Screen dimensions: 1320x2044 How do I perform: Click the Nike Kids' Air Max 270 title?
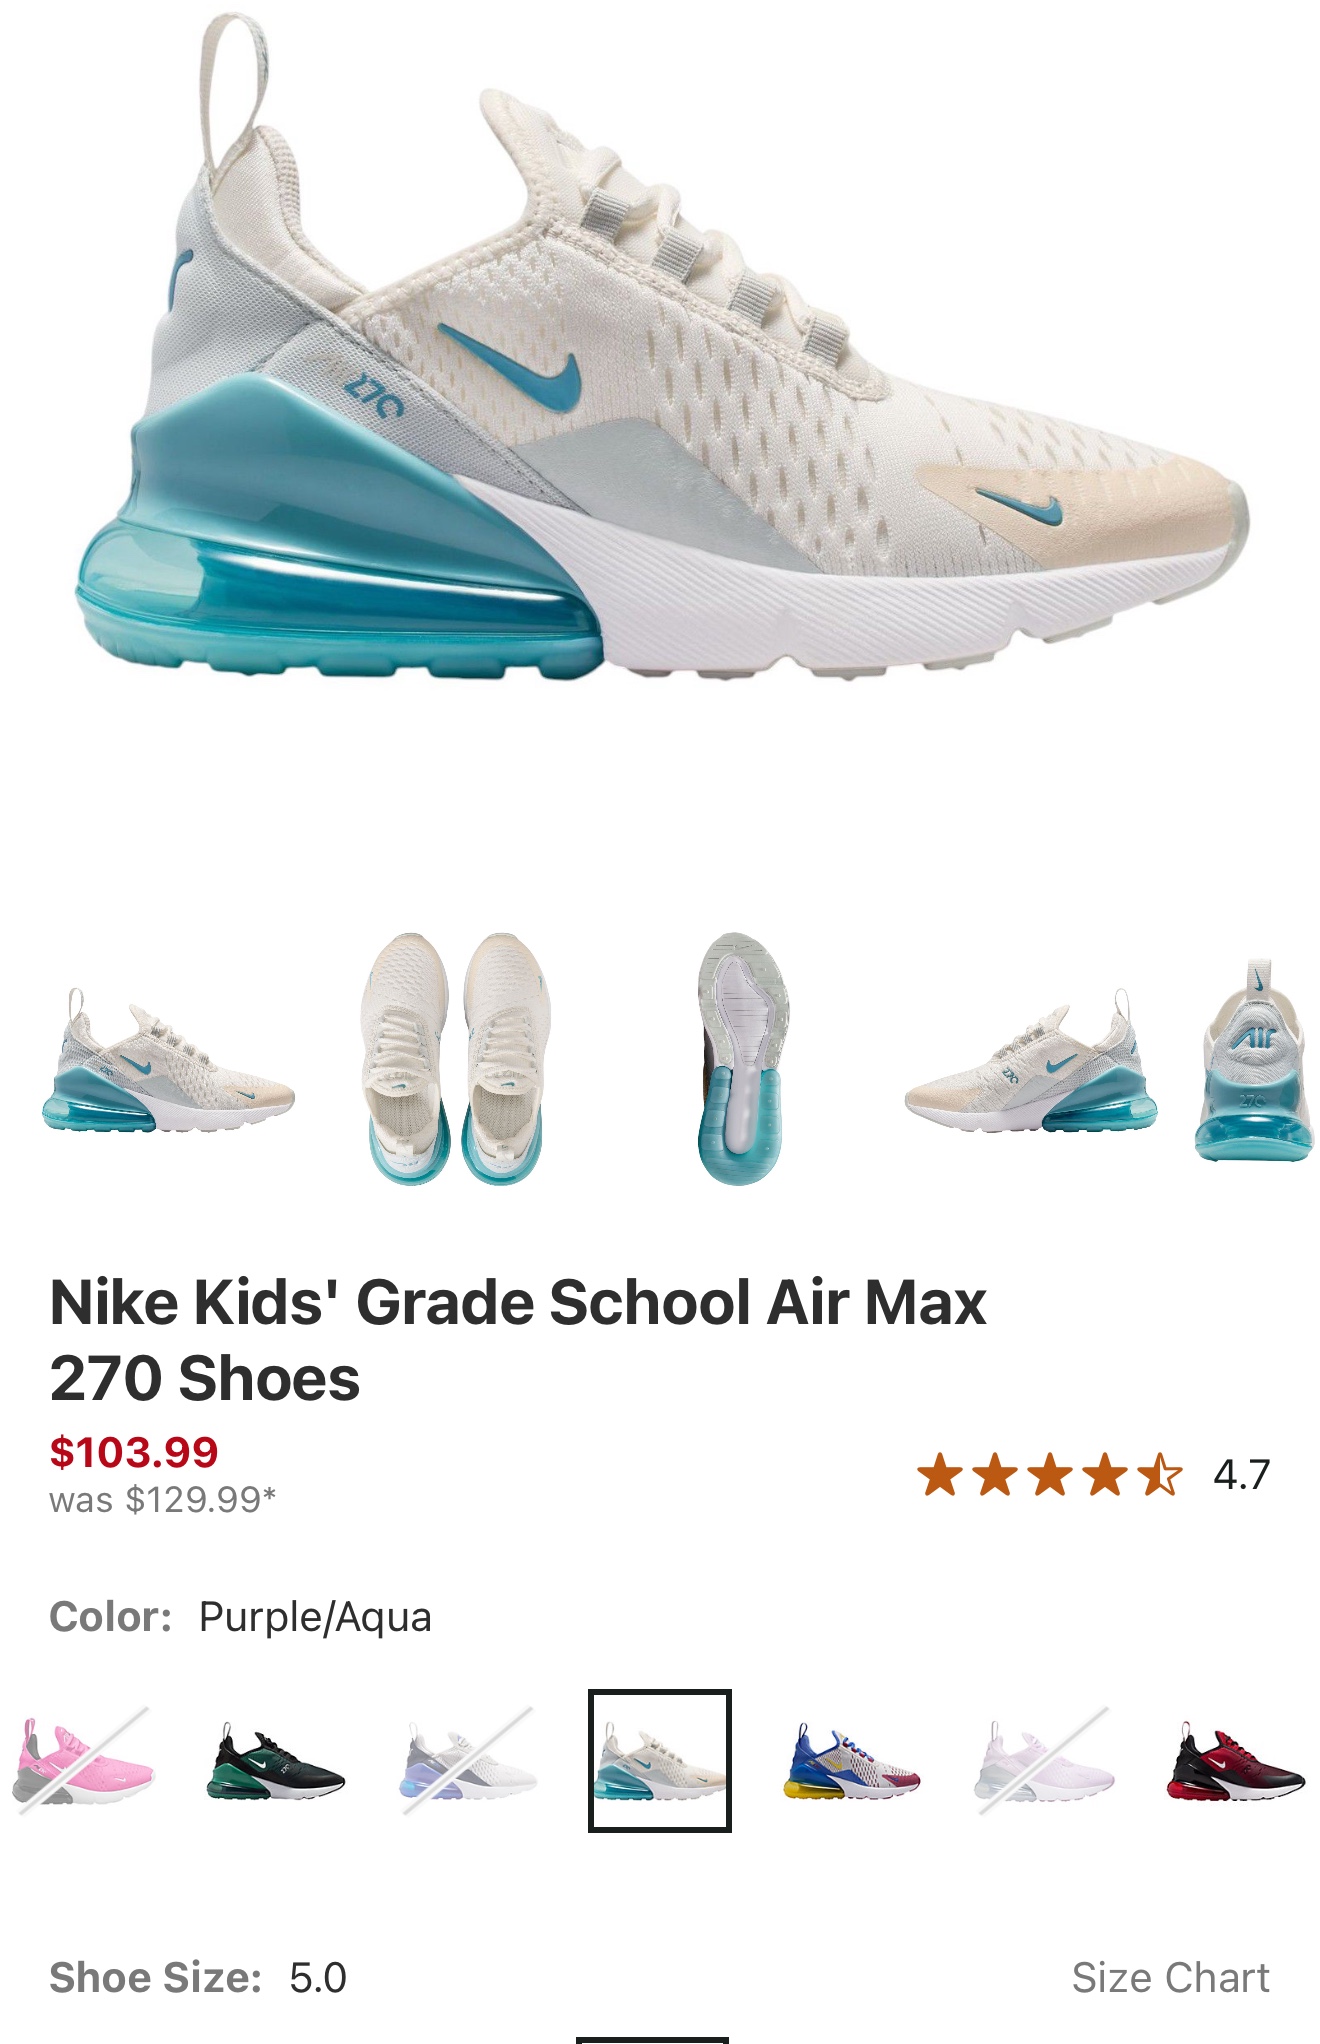pos(518,1340)
